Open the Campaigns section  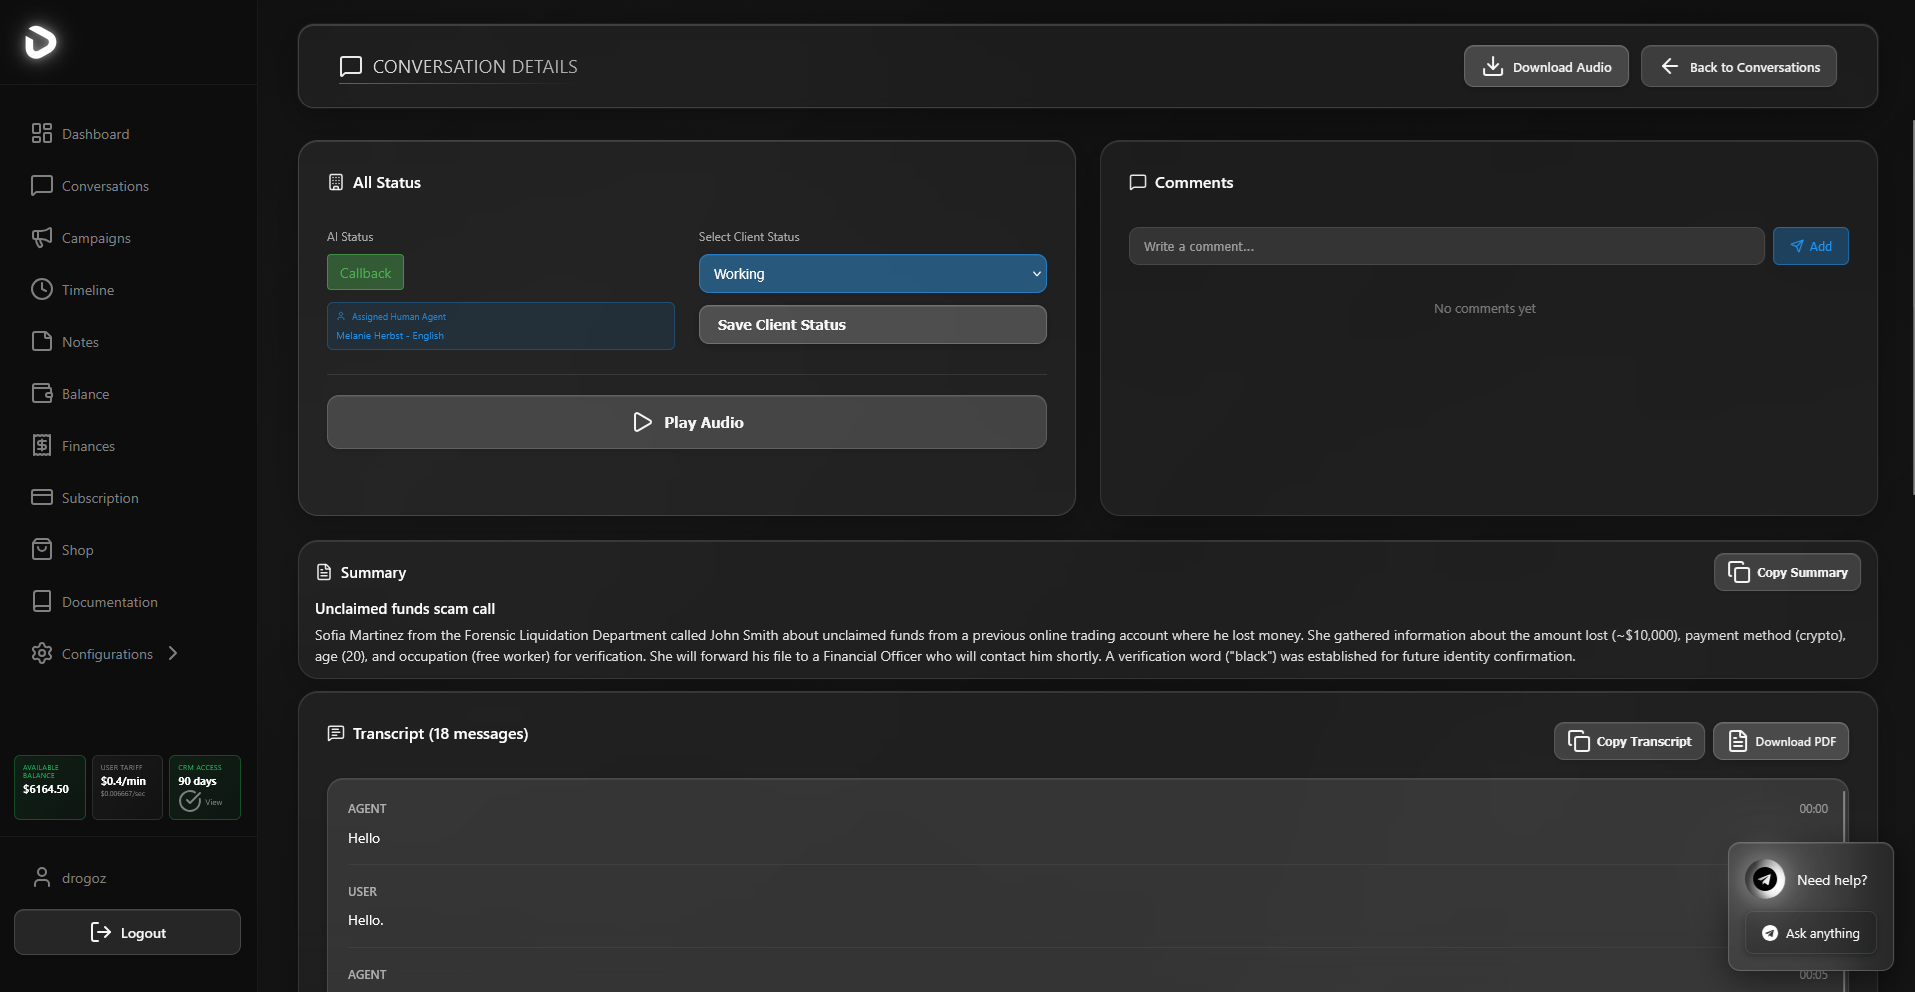pos(95,238)
